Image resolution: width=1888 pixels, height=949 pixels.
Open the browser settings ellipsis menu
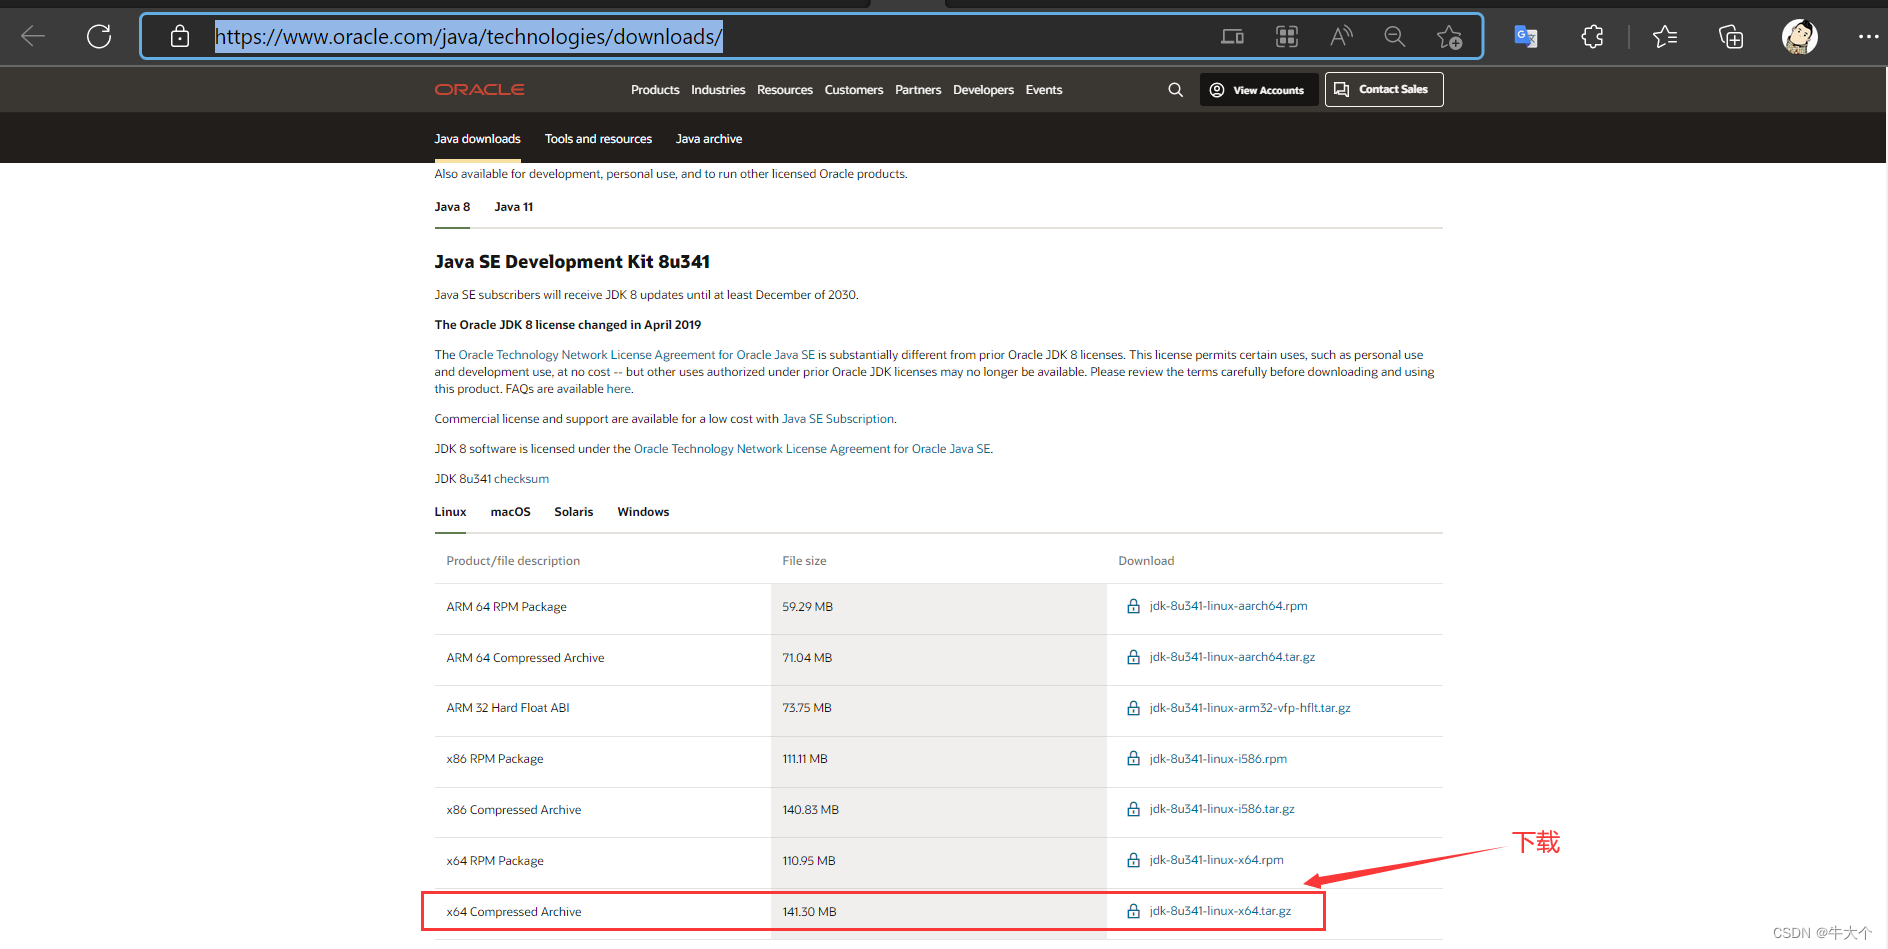coord(1868,36)
